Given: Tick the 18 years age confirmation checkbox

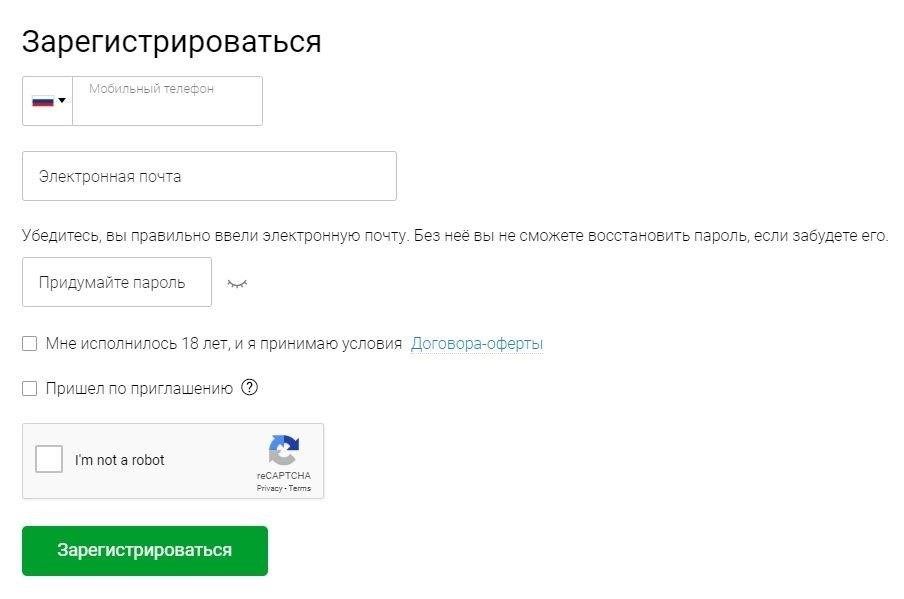Looking at the screenshot, I should point(29,344).
